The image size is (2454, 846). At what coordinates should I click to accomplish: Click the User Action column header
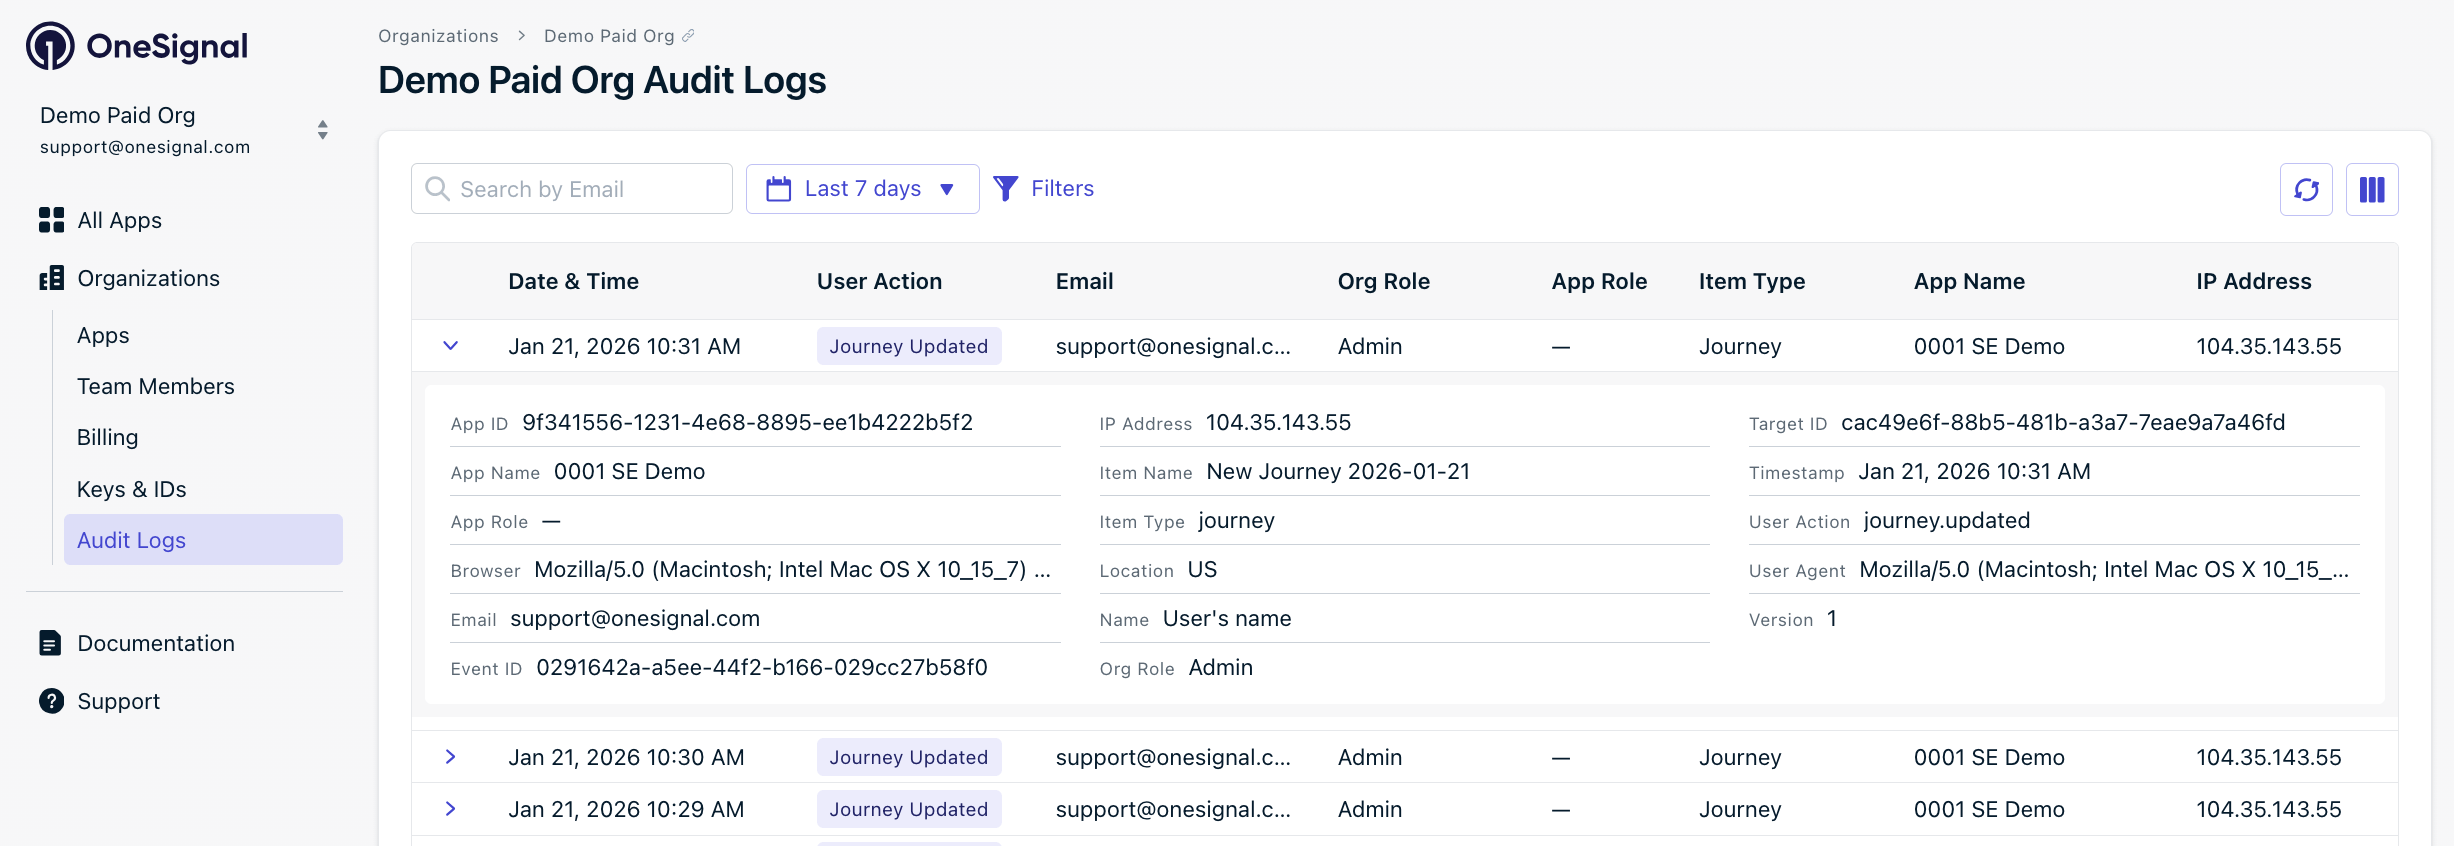[879, 282]
